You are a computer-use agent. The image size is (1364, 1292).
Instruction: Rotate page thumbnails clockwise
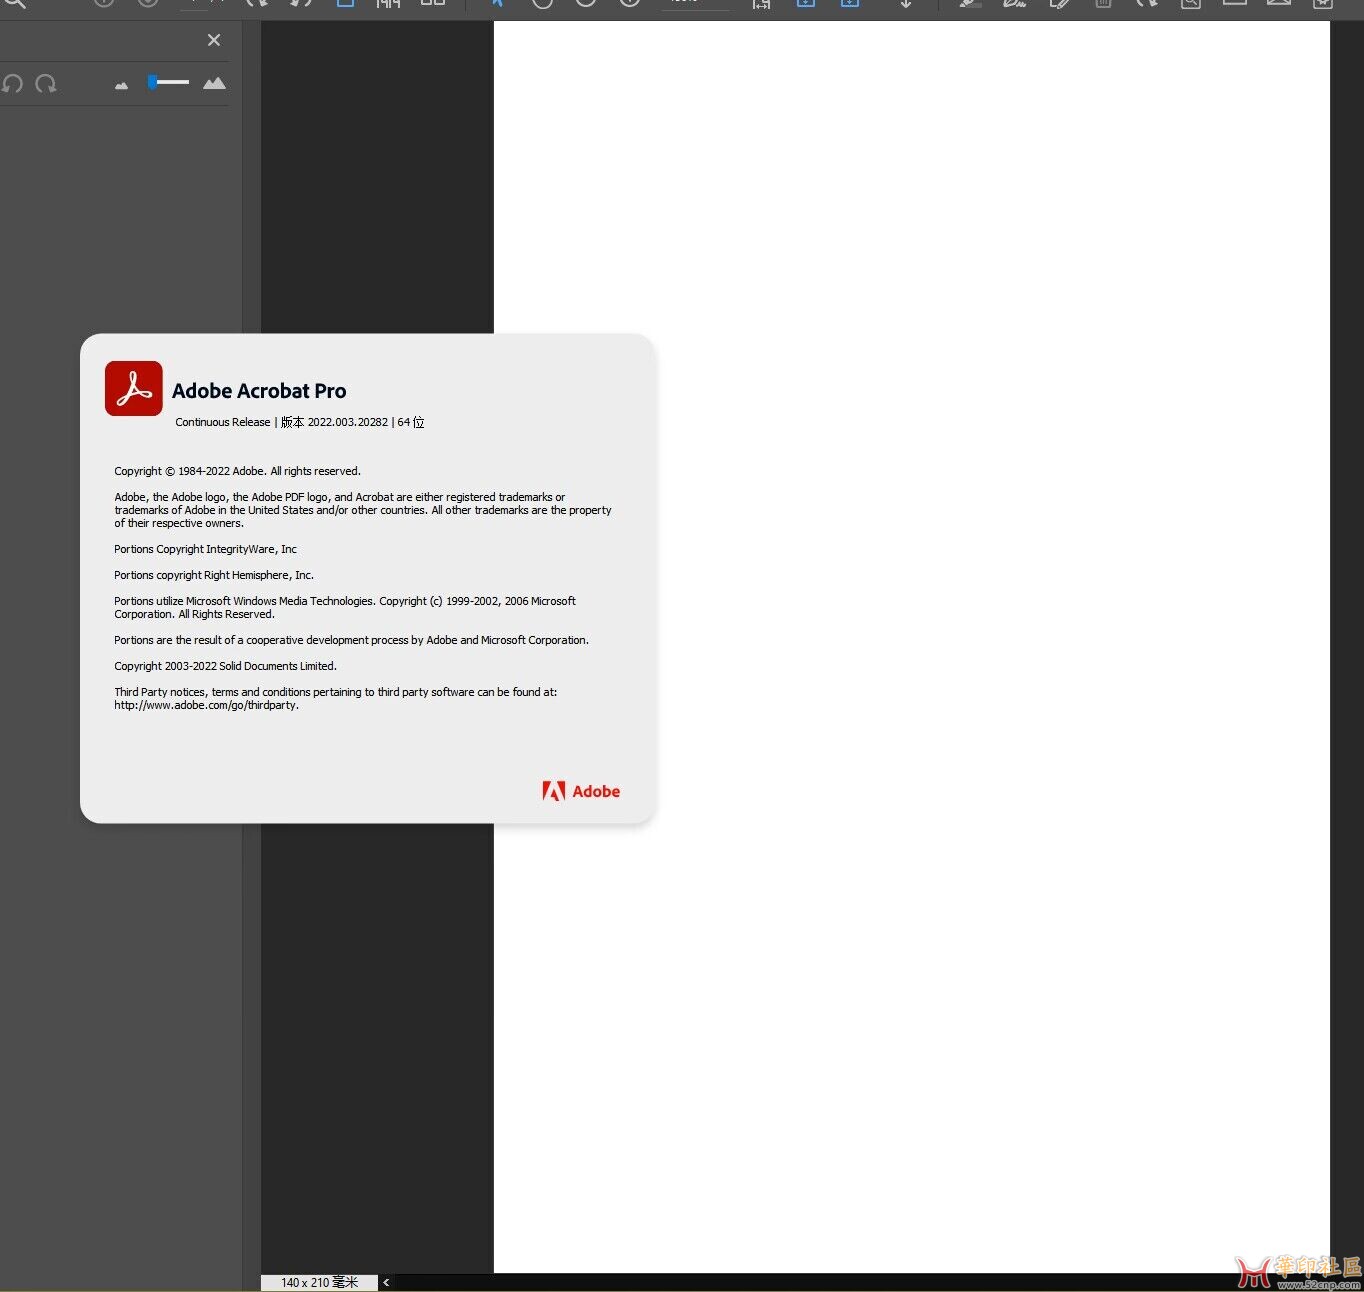[x=46, y=84]
